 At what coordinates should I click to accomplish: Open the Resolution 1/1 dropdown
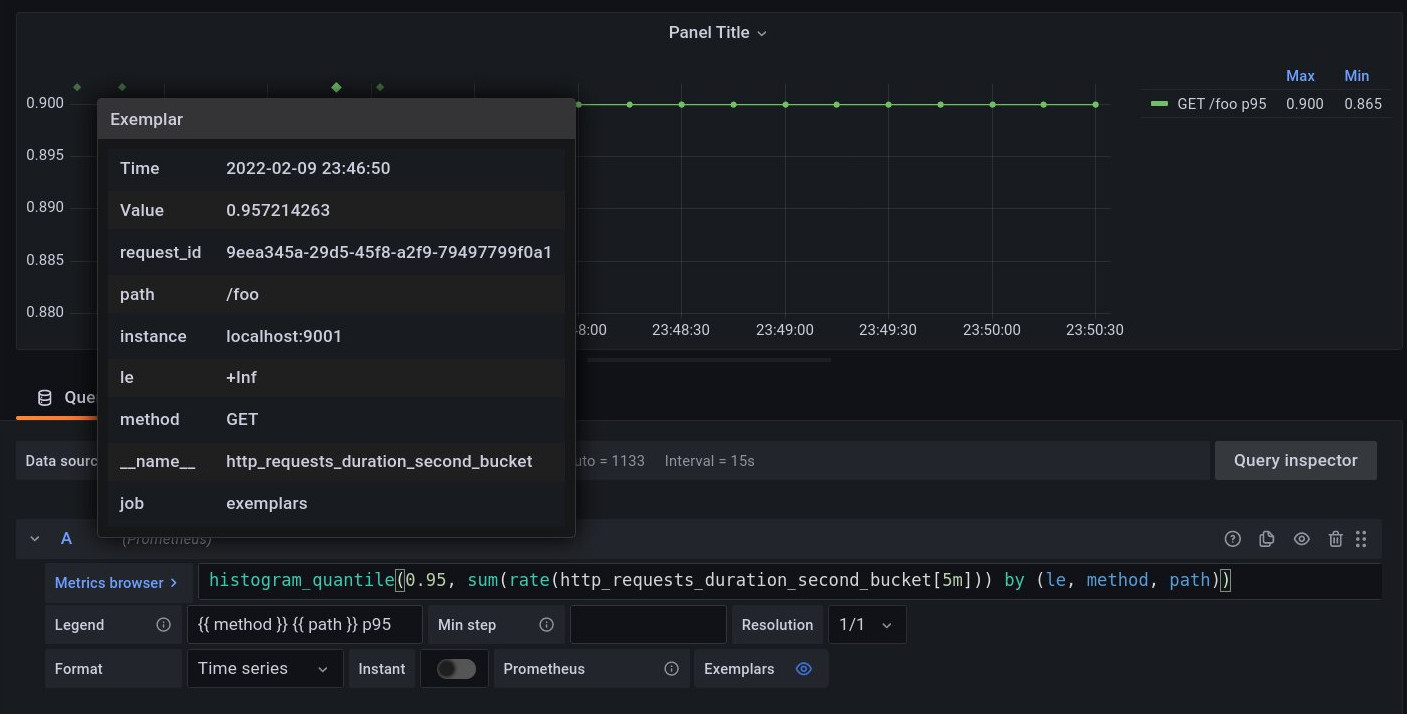click(866, 625)
